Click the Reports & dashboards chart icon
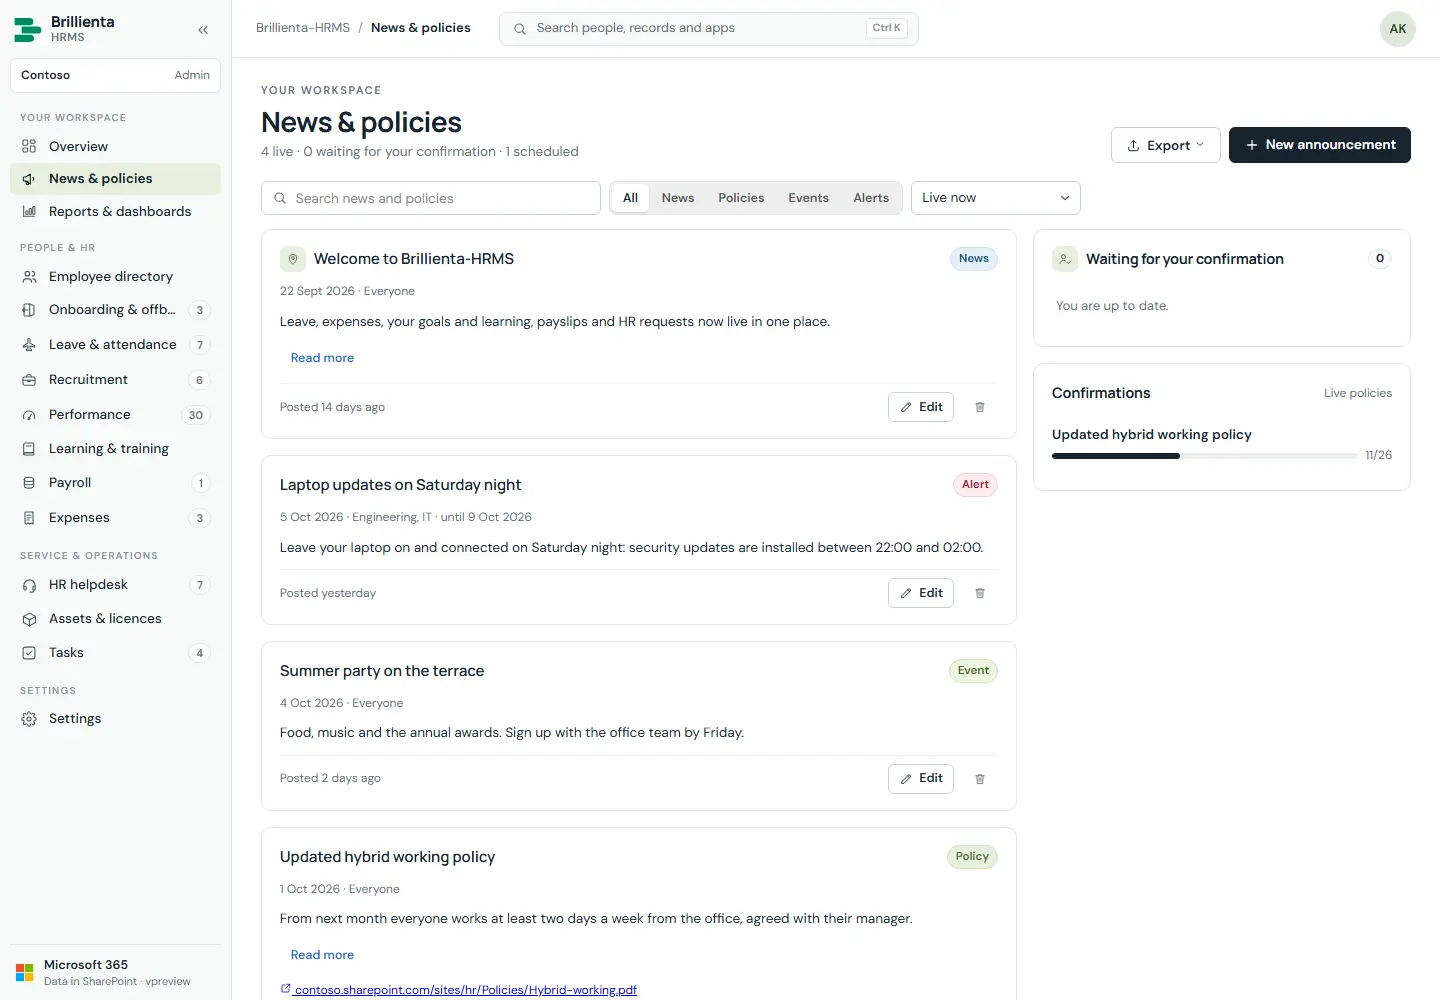Viewport: 1440px width, 1000px height. (x=29, y=211)
